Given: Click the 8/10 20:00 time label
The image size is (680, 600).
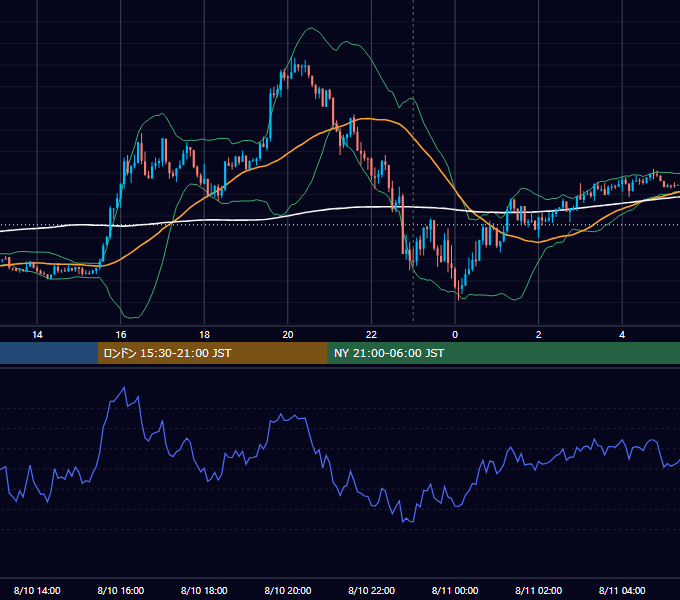Looking at the screenshot, I should click(288, 590).
